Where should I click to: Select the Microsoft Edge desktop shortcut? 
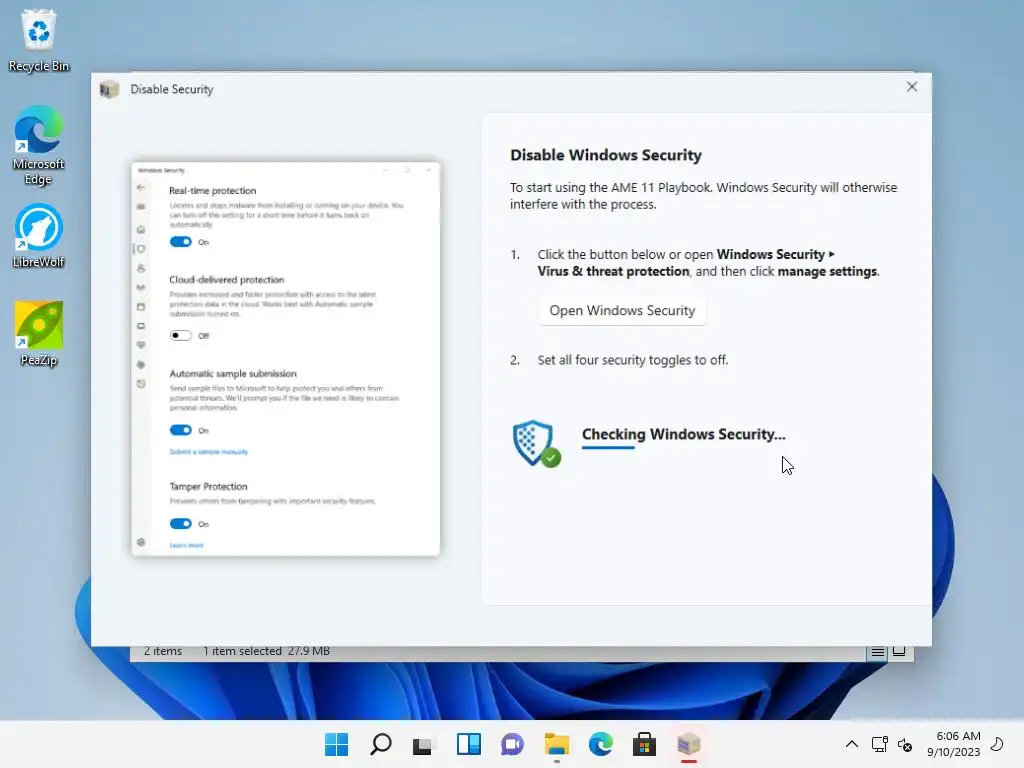(x=39, y=146)
